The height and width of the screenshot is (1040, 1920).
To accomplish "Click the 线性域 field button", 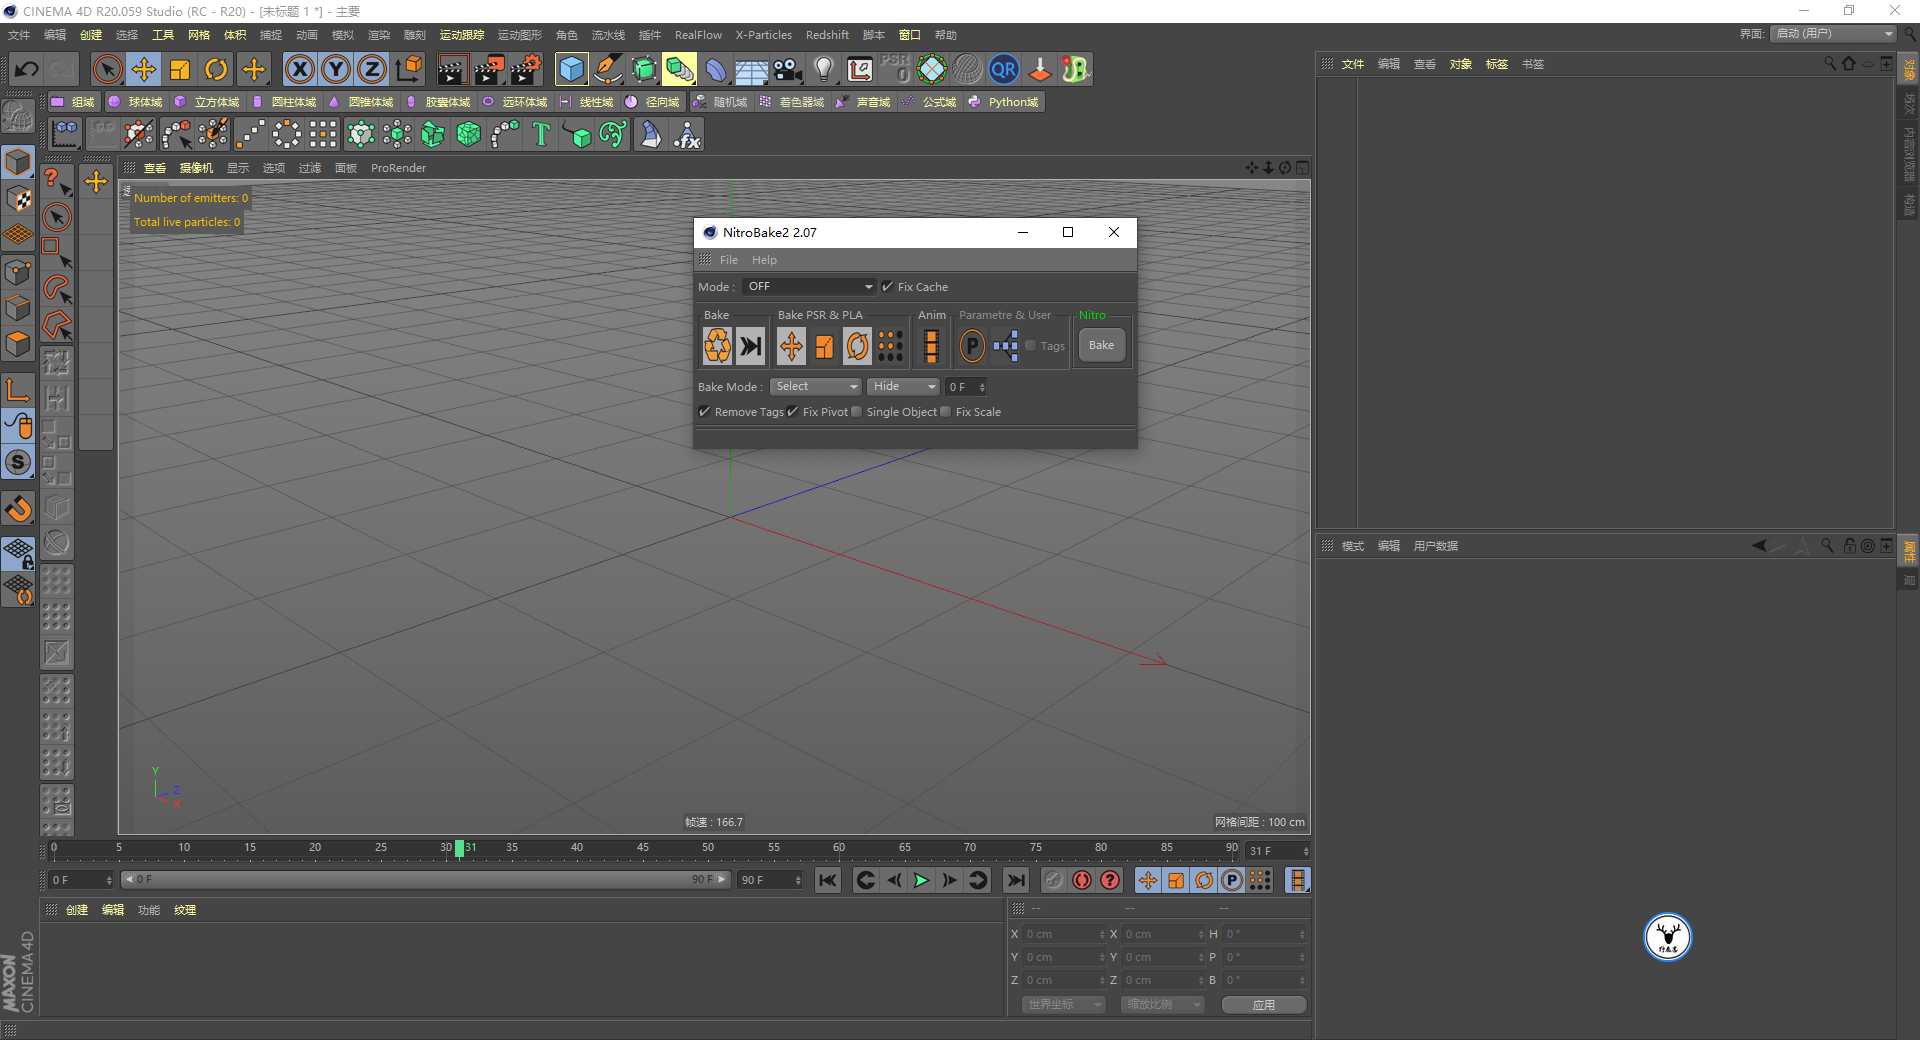I will [x=586, y=102].
